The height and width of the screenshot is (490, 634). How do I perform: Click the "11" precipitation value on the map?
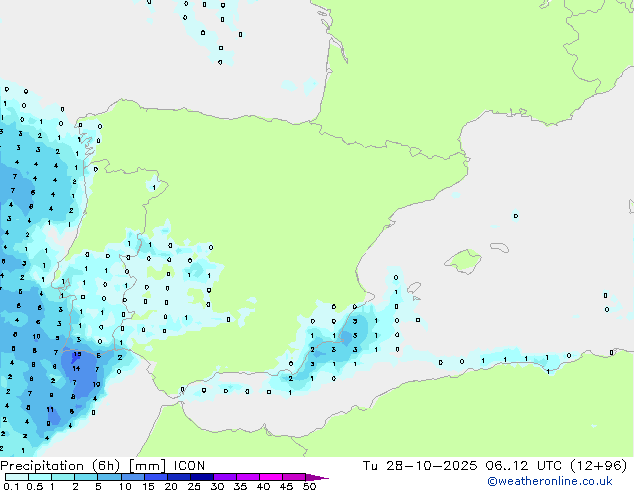(x=50, y=410)
